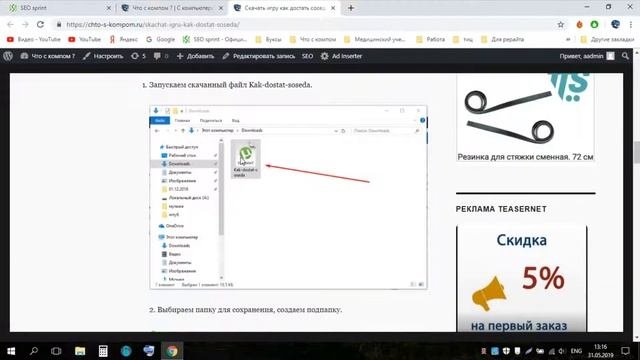
Task: Open File Explorer from the taskbar
Action: [80, 351]
